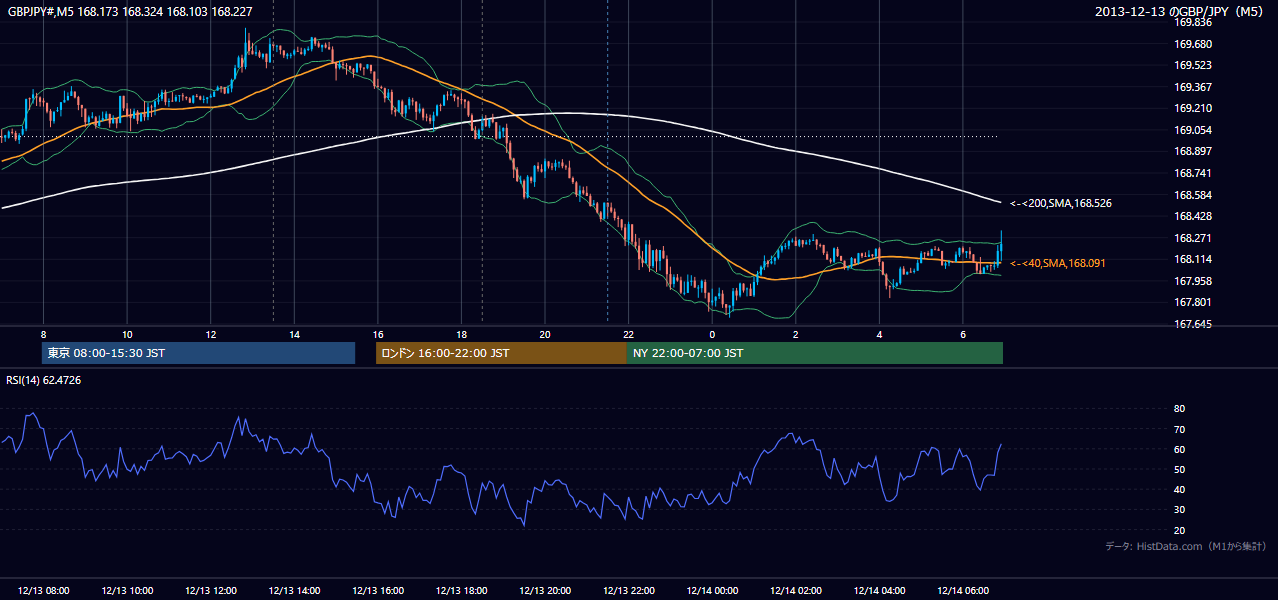Click price axis label 169.523

[1193, 65]
